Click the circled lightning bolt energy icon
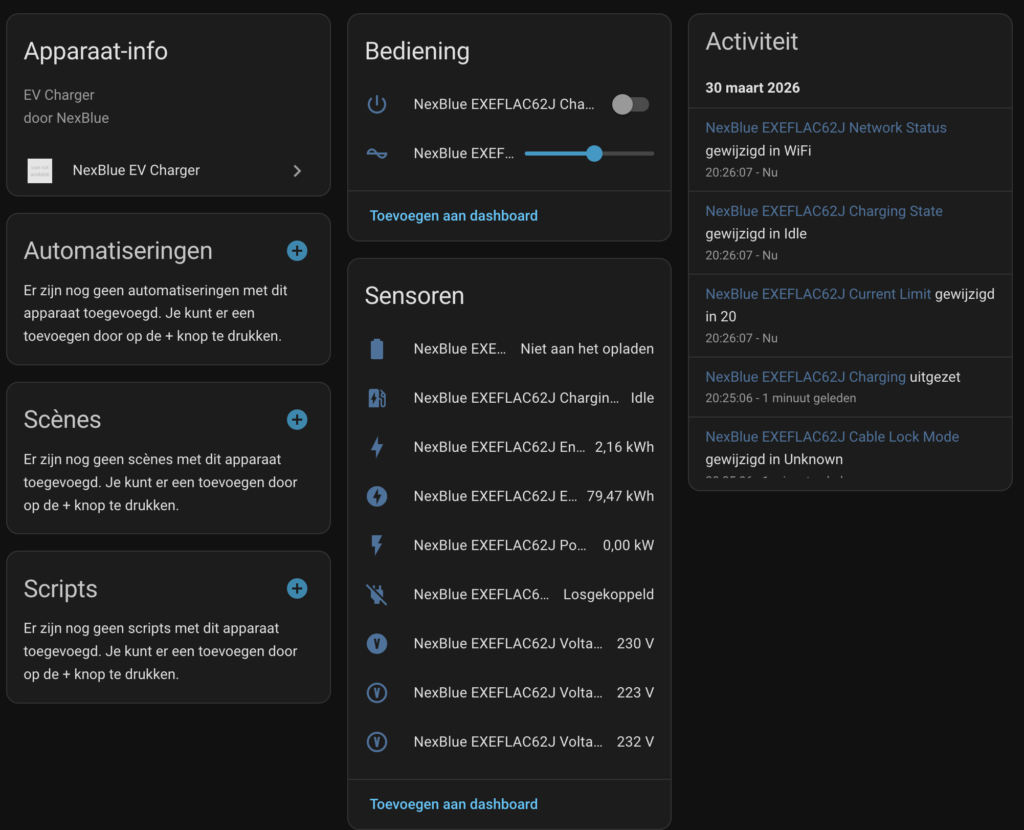 (x=376, y=496)
